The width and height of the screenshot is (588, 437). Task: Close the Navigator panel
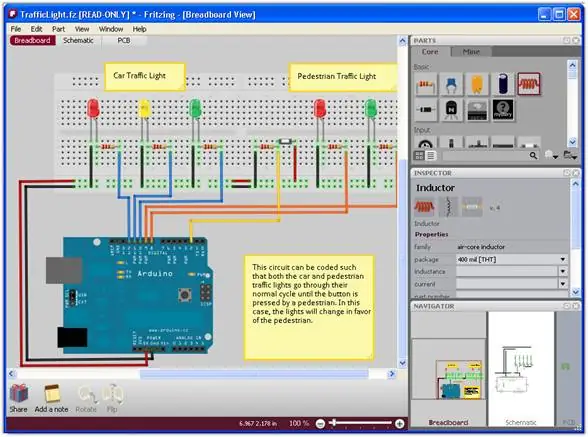[x=576, y=306]
